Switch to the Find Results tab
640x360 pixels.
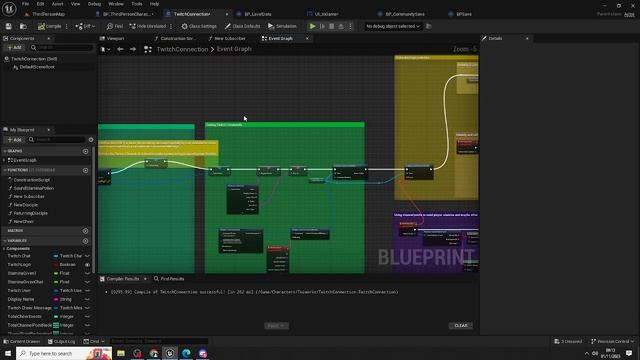coord(169,279)
